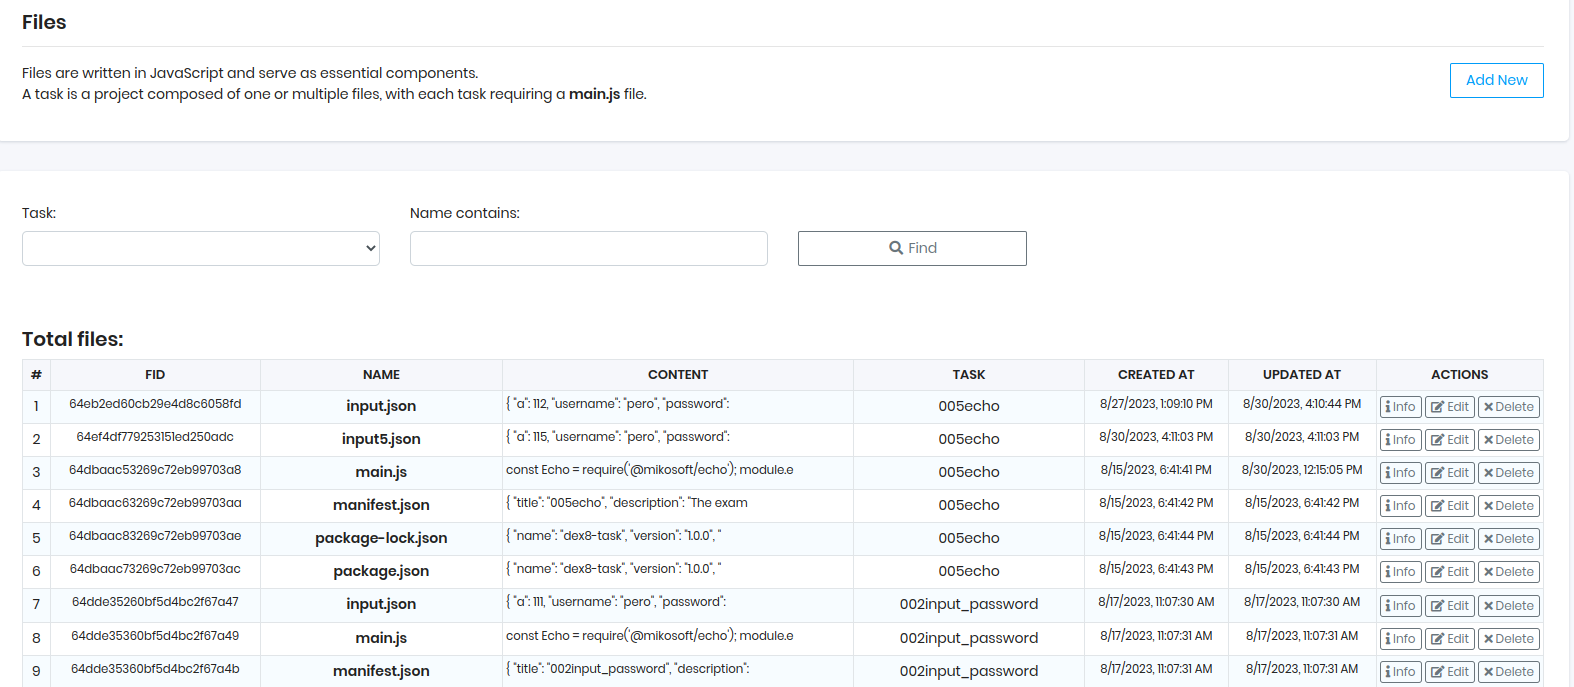
Task: Click FID 64dbaac83269c72eb99703ae
Action: coord(155,536)
